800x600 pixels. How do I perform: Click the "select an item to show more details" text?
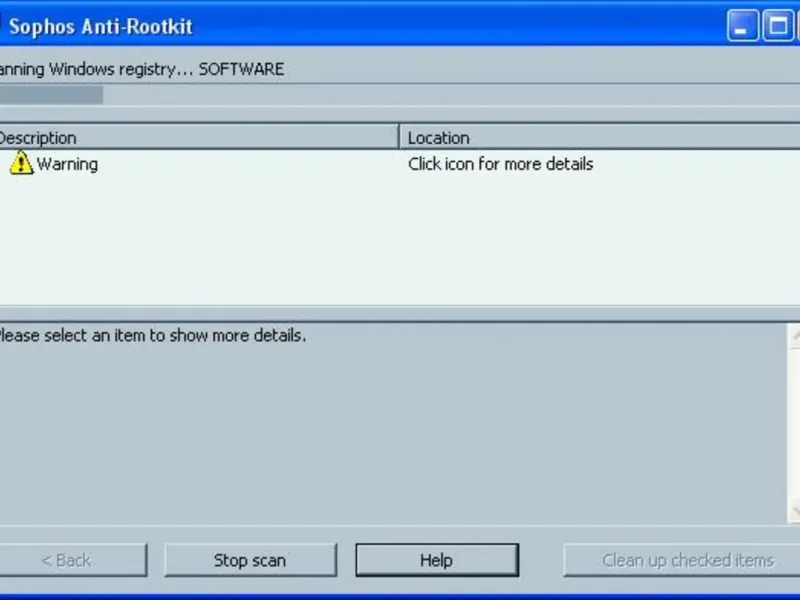pos(175,336)
